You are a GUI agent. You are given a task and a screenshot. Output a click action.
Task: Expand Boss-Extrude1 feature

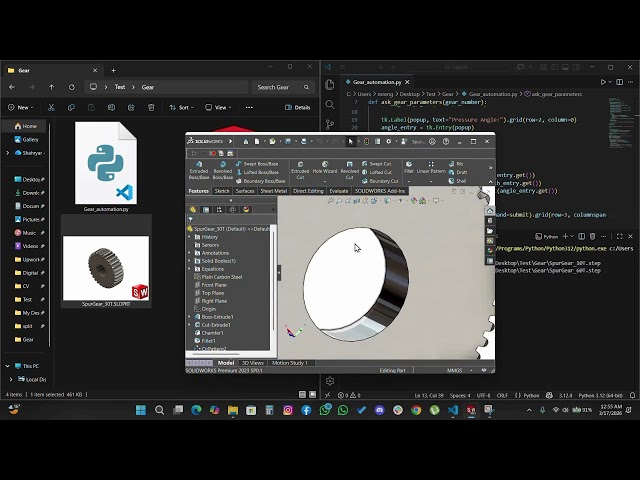pyautogui.click(x=189, y=317)
